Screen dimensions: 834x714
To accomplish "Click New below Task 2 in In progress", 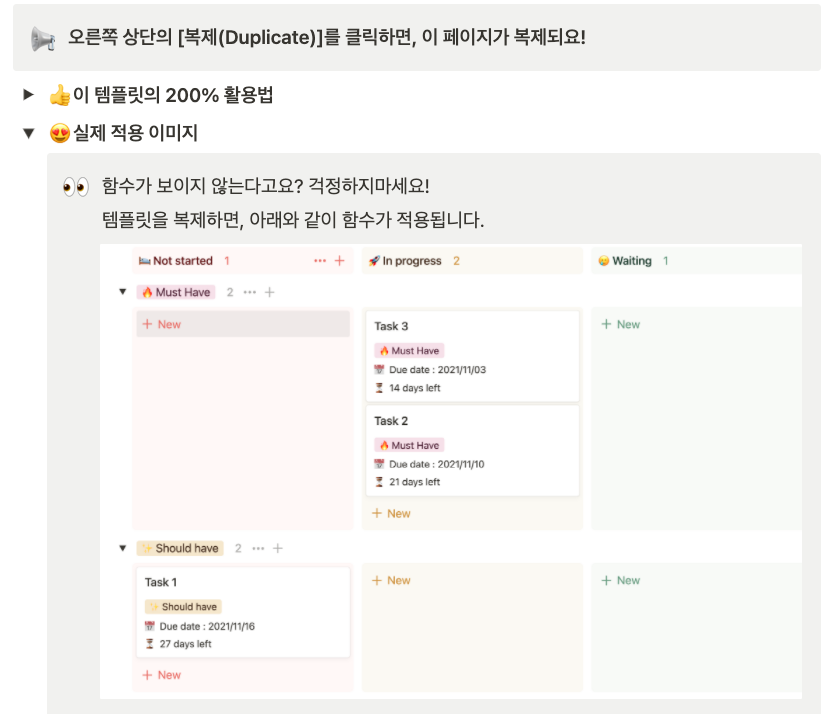I will 391,513.
